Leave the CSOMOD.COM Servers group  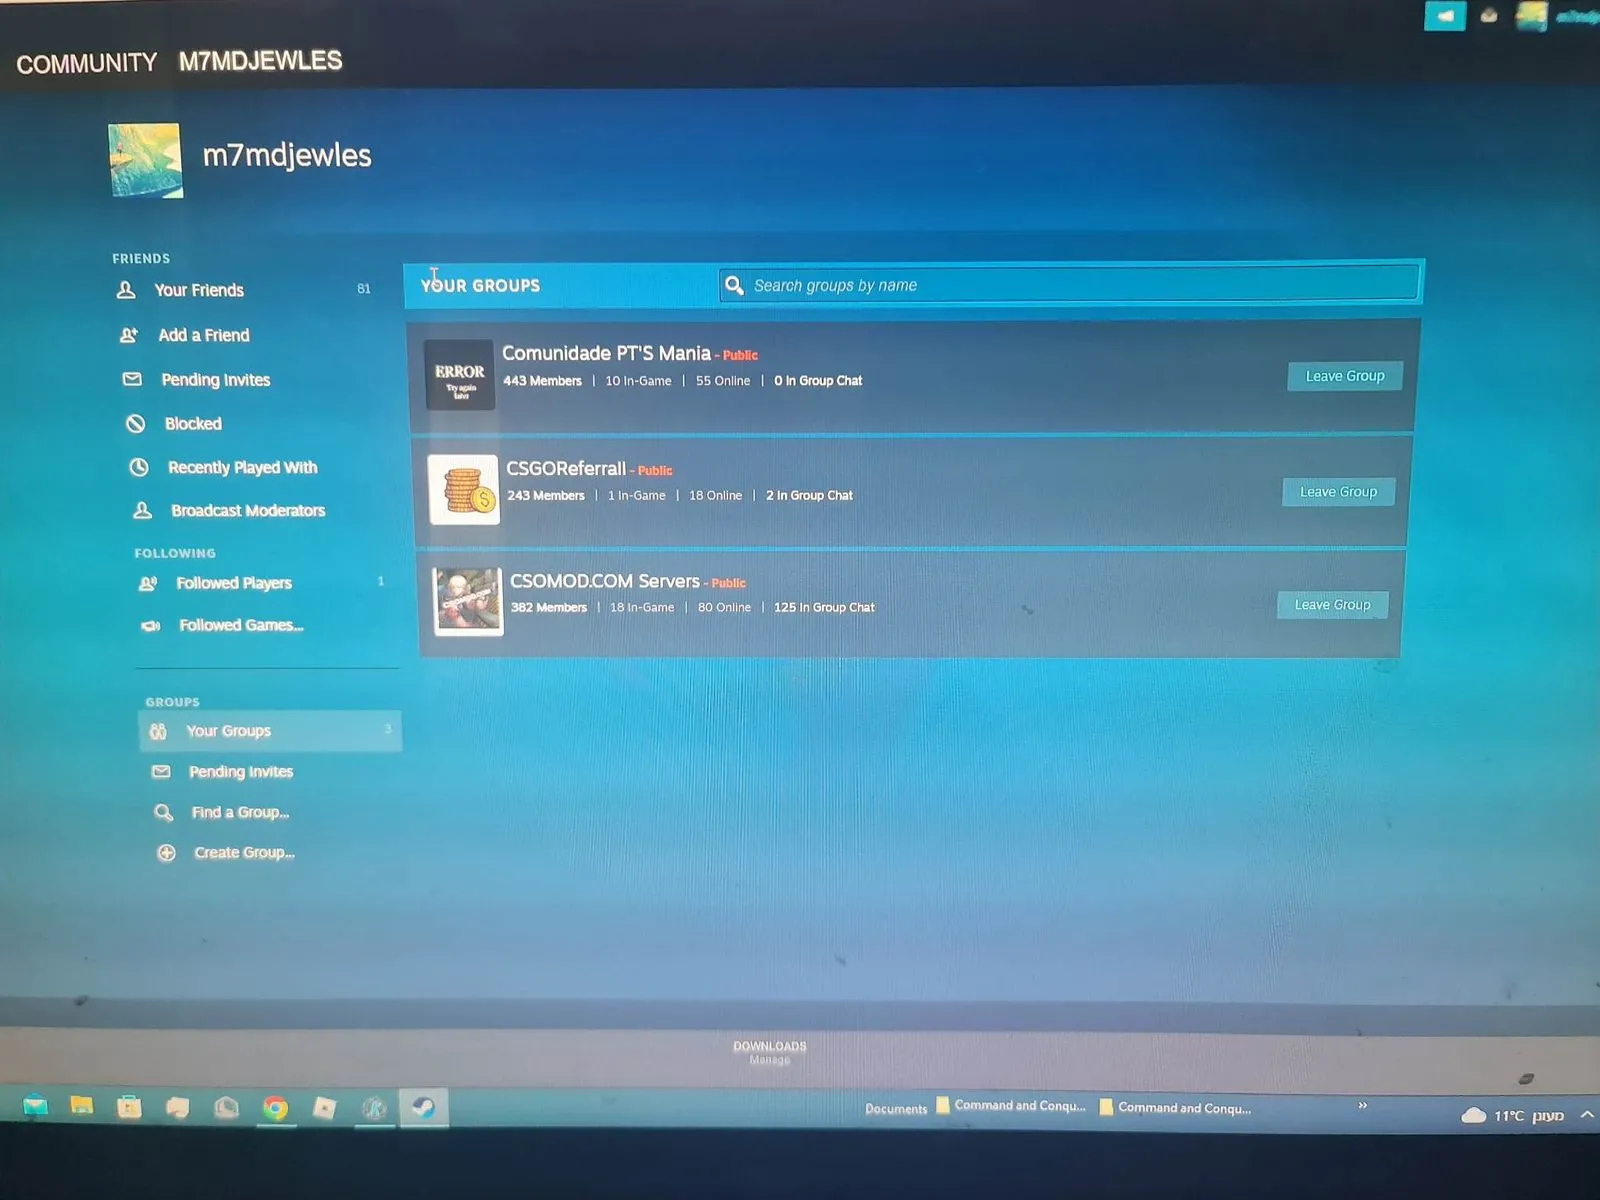tap(1332, 605)
